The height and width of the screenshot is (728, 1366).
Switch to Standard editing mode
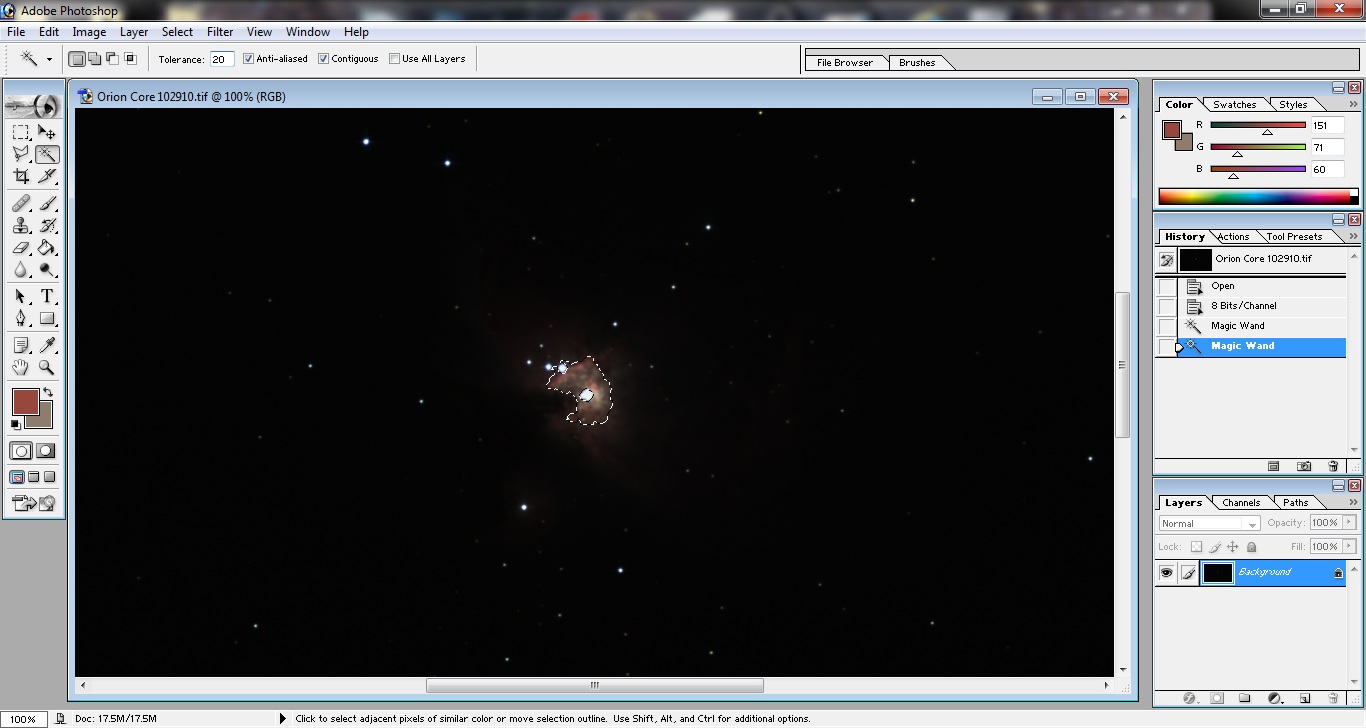point(21,451)
